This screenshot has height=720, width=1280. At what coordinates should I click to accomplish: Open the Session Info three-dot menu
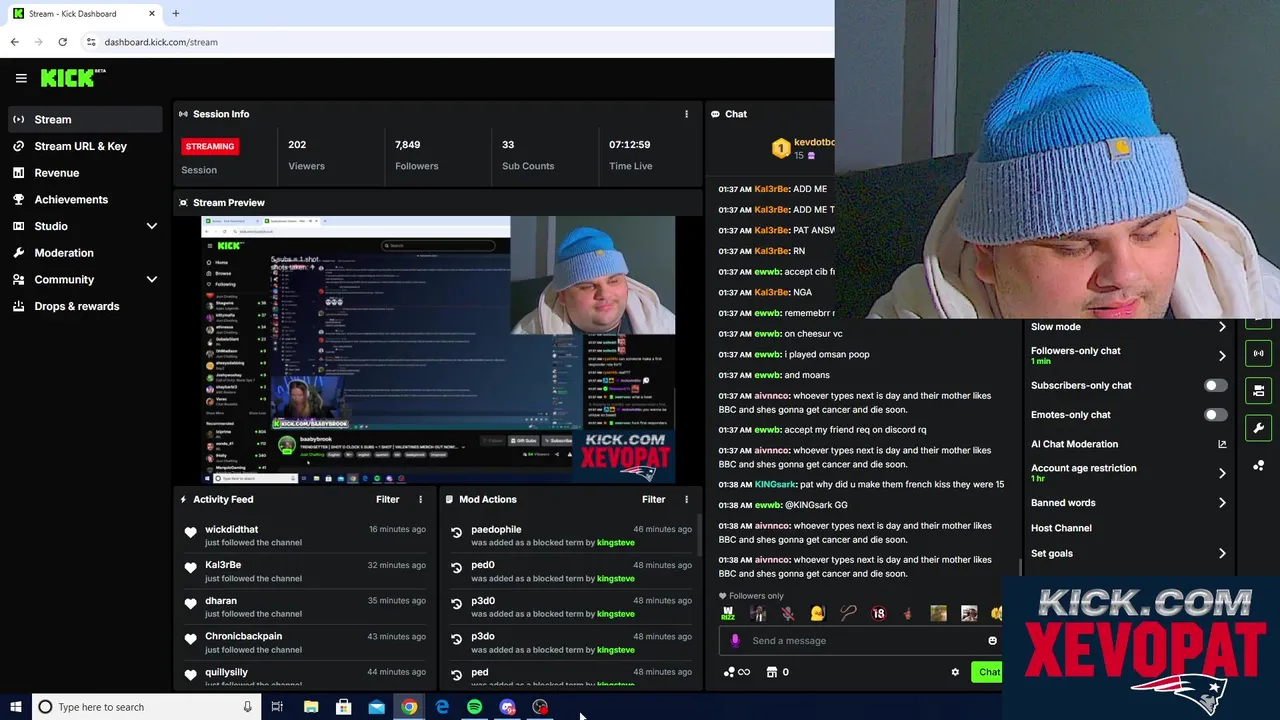click(686, 114)
